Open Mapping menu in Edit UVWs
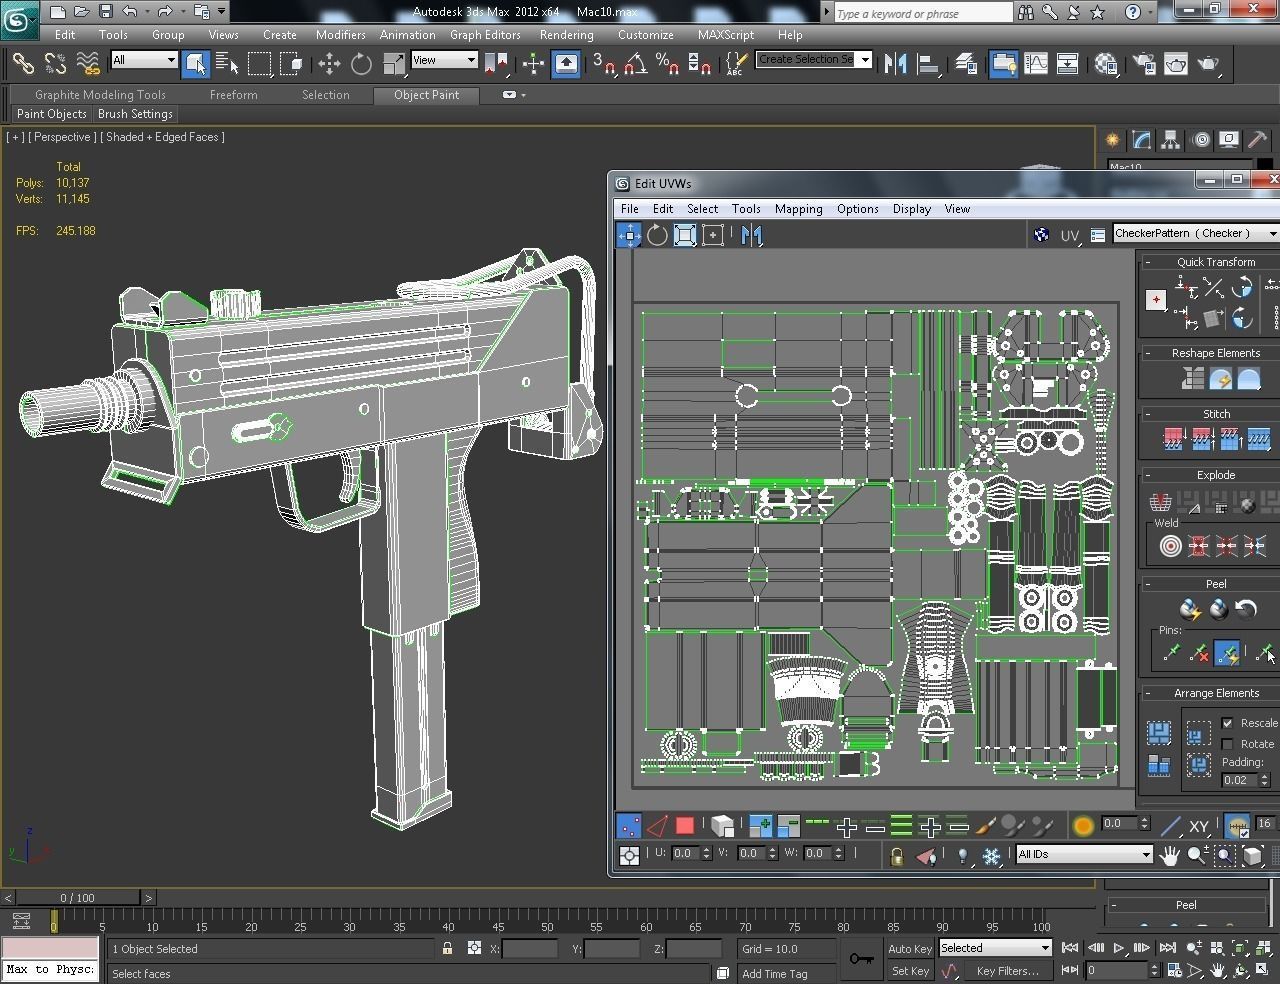This screenshot has width=1280, height=984. click(798, 209)
